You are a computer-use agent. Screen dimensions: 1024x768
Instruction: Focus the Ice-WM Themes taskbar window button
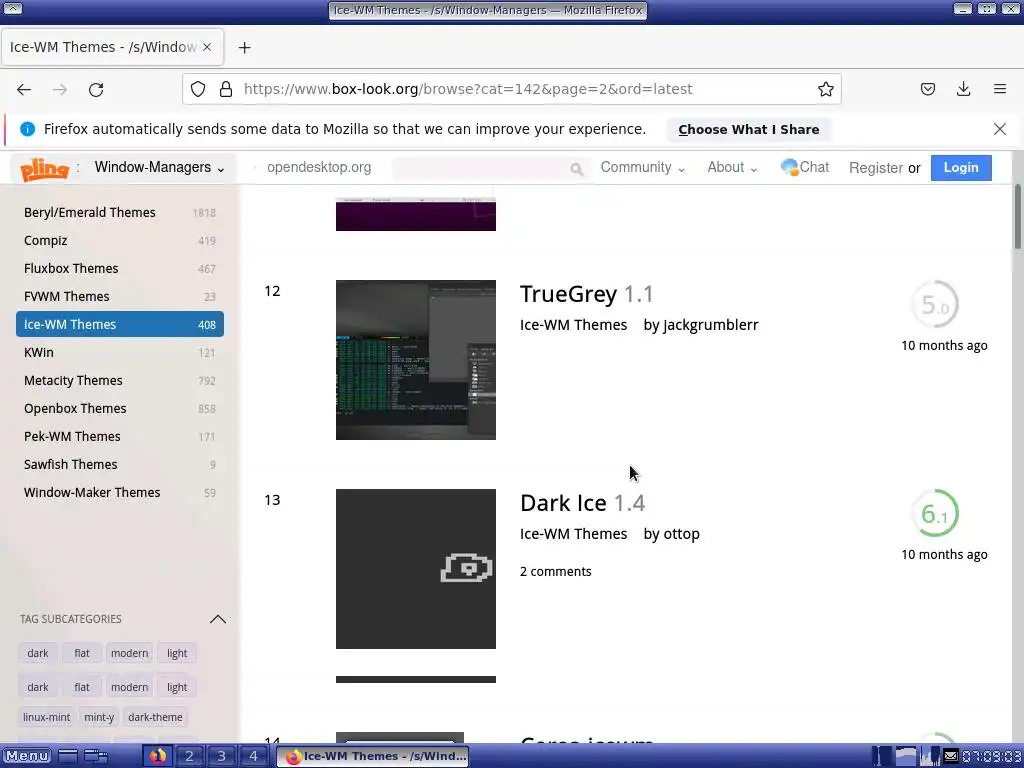pos(374,756)
